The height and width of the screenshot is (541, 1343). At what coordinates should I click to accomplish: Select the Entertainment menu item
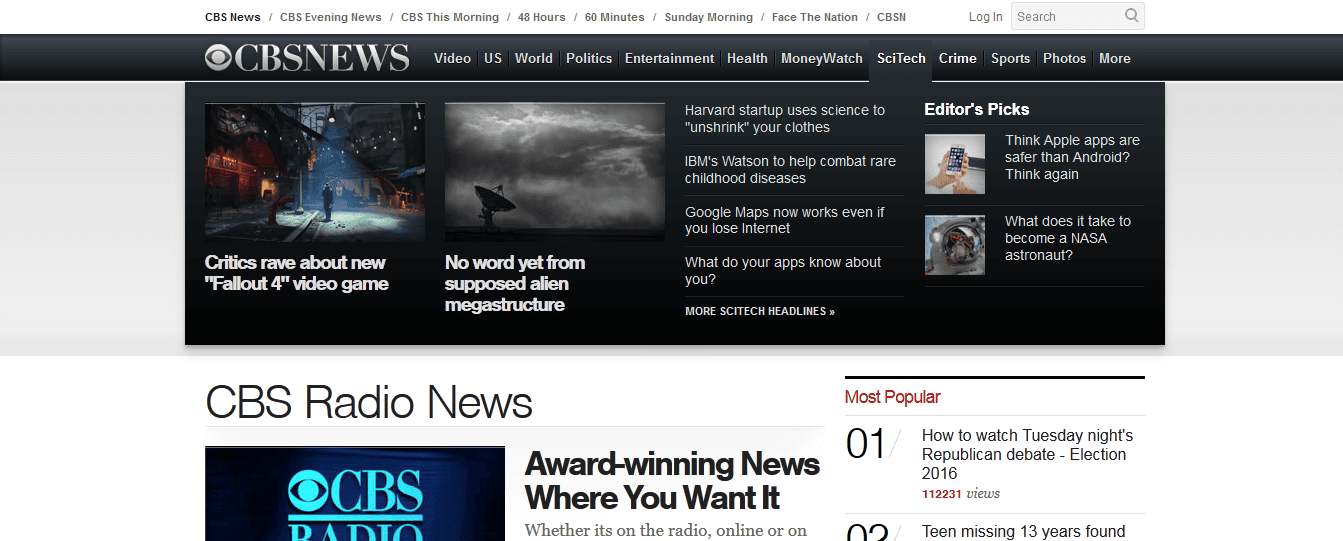coord(669,58)
